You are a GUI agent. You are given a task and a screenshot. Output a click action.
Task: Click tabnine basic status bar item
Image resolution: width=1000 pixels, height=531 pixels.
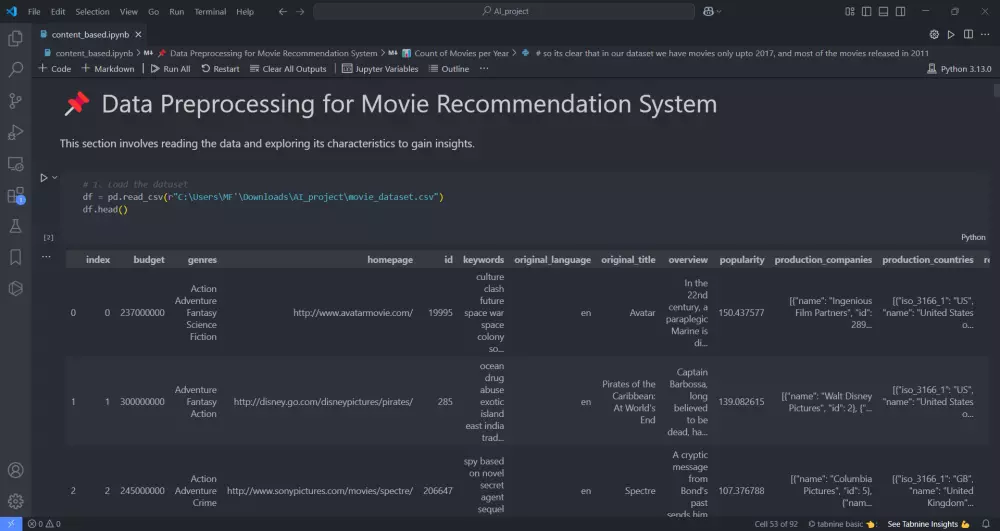click(x=842, y=524)
